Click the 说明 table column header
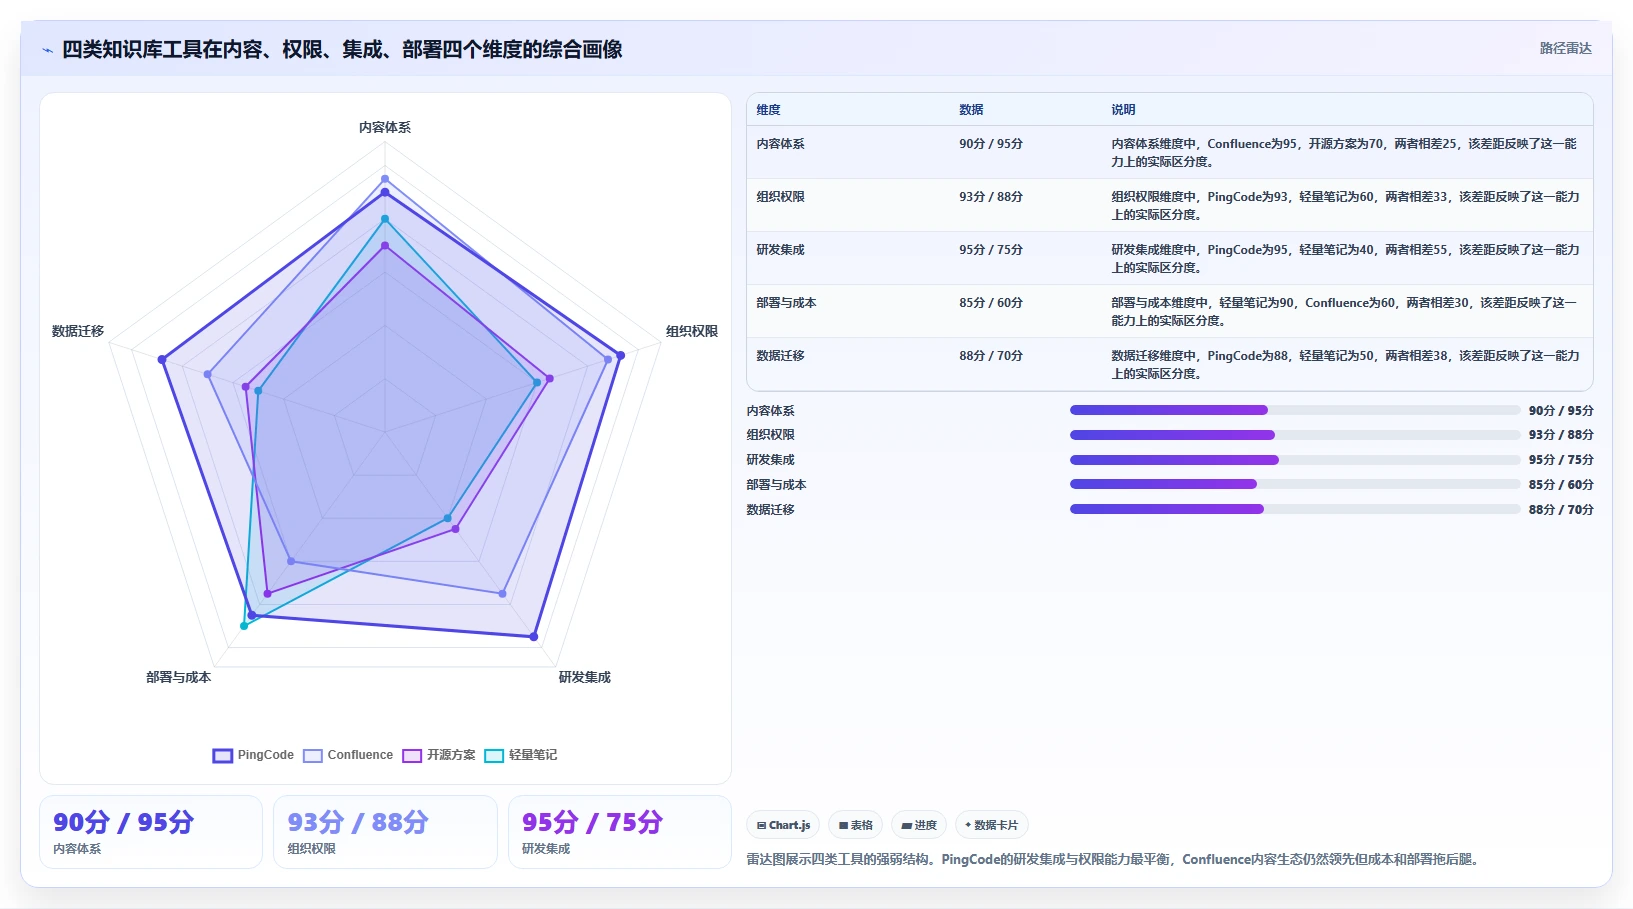The height and width of the screenshot is (909, 1633). pos(1123,110)
